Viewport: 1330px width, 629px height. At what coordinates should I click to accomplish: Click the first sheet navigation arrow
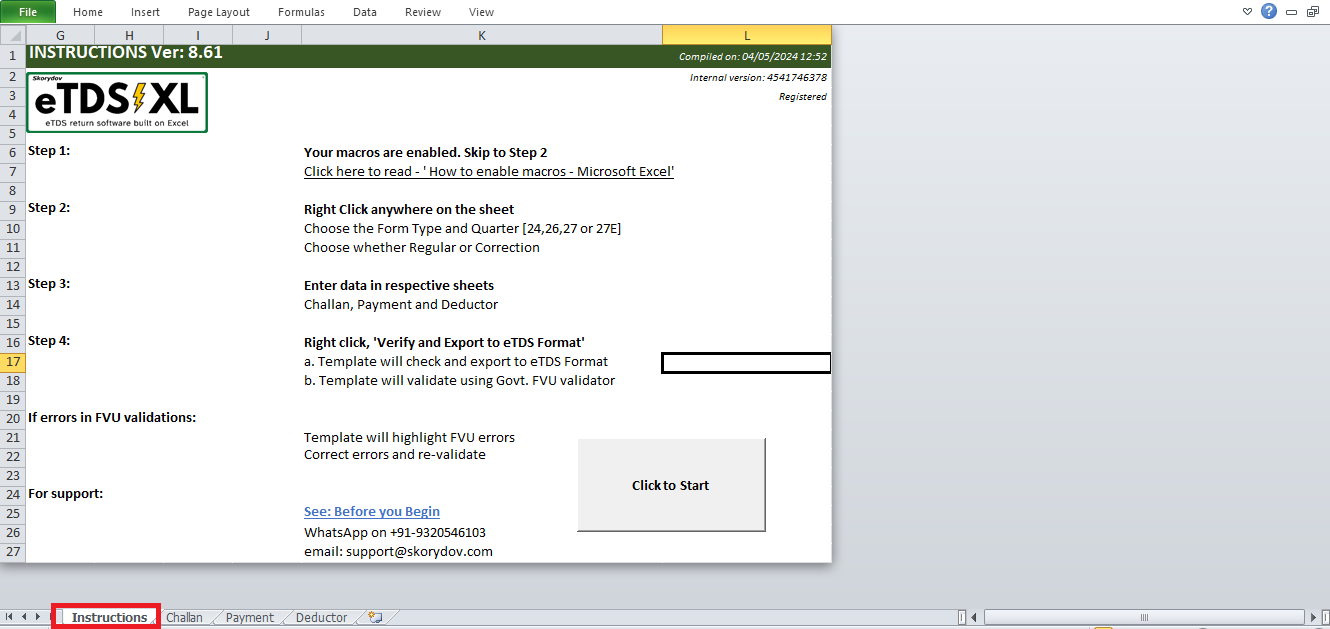coord(10,617)
